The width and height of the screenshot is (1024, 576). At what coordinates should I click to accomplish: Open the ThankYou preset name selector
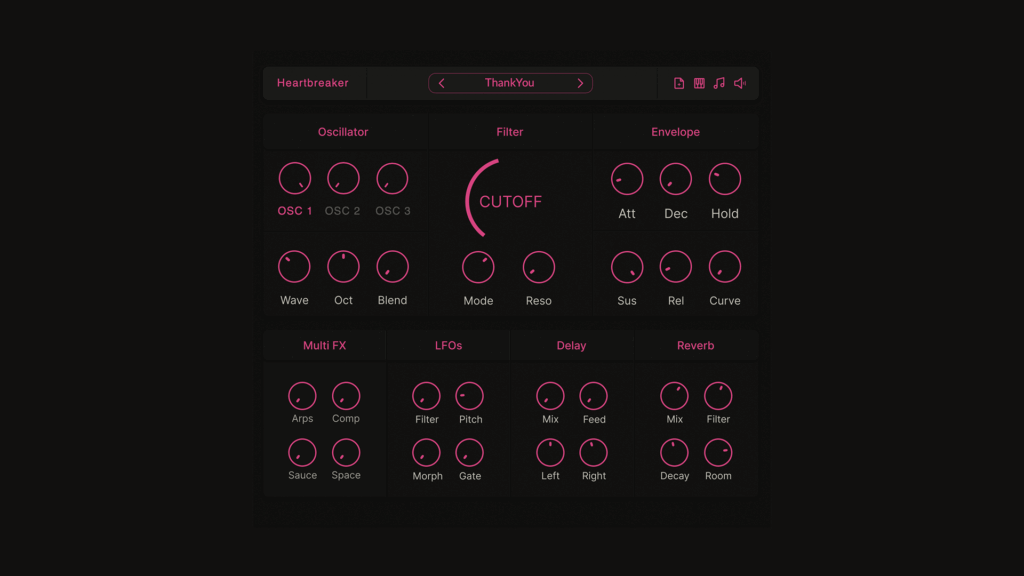click(510, 84)
